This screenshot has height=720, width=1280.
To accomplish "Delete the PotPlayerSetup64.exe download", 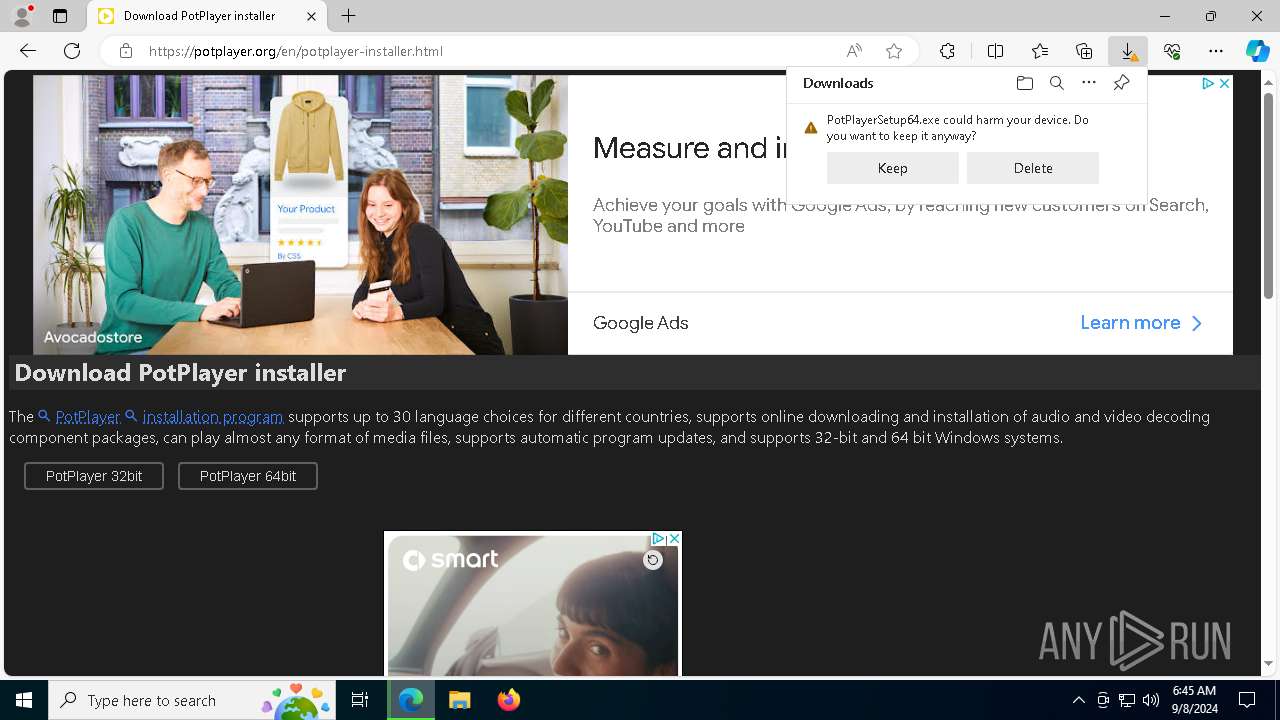I will click(x=1033, y=168).
